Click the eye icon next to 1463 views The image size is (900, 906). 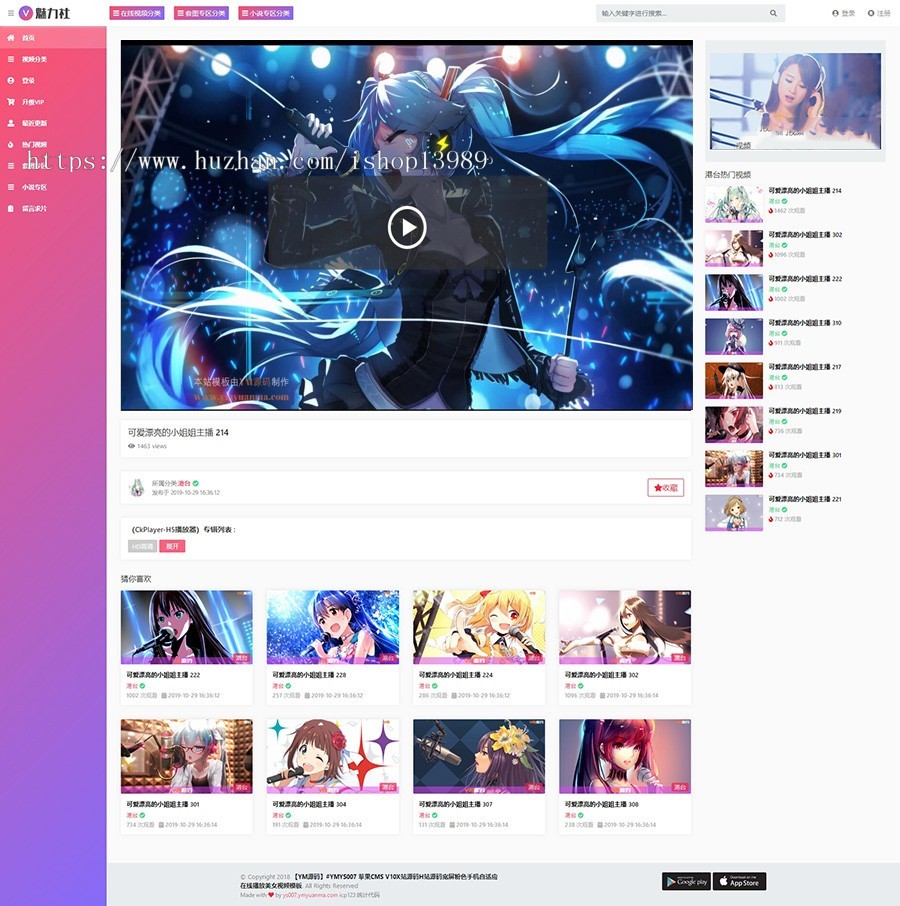(131, 446)
